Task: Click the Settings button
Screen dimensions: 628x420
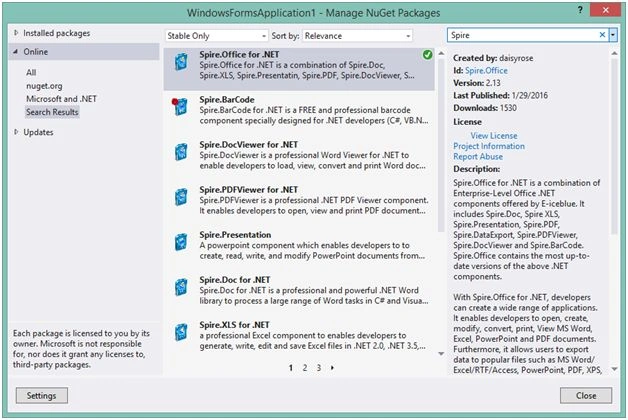Action: [42, 396]
